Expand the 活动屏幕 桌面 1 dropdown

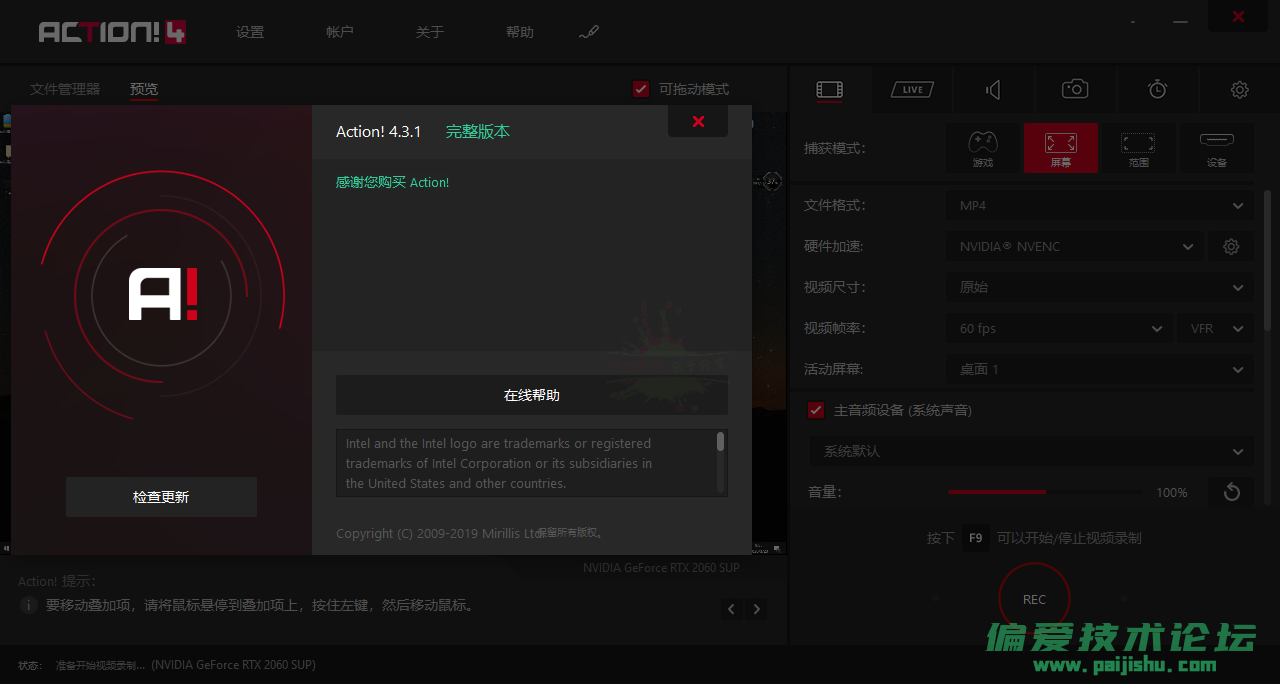pos(1099,369)
